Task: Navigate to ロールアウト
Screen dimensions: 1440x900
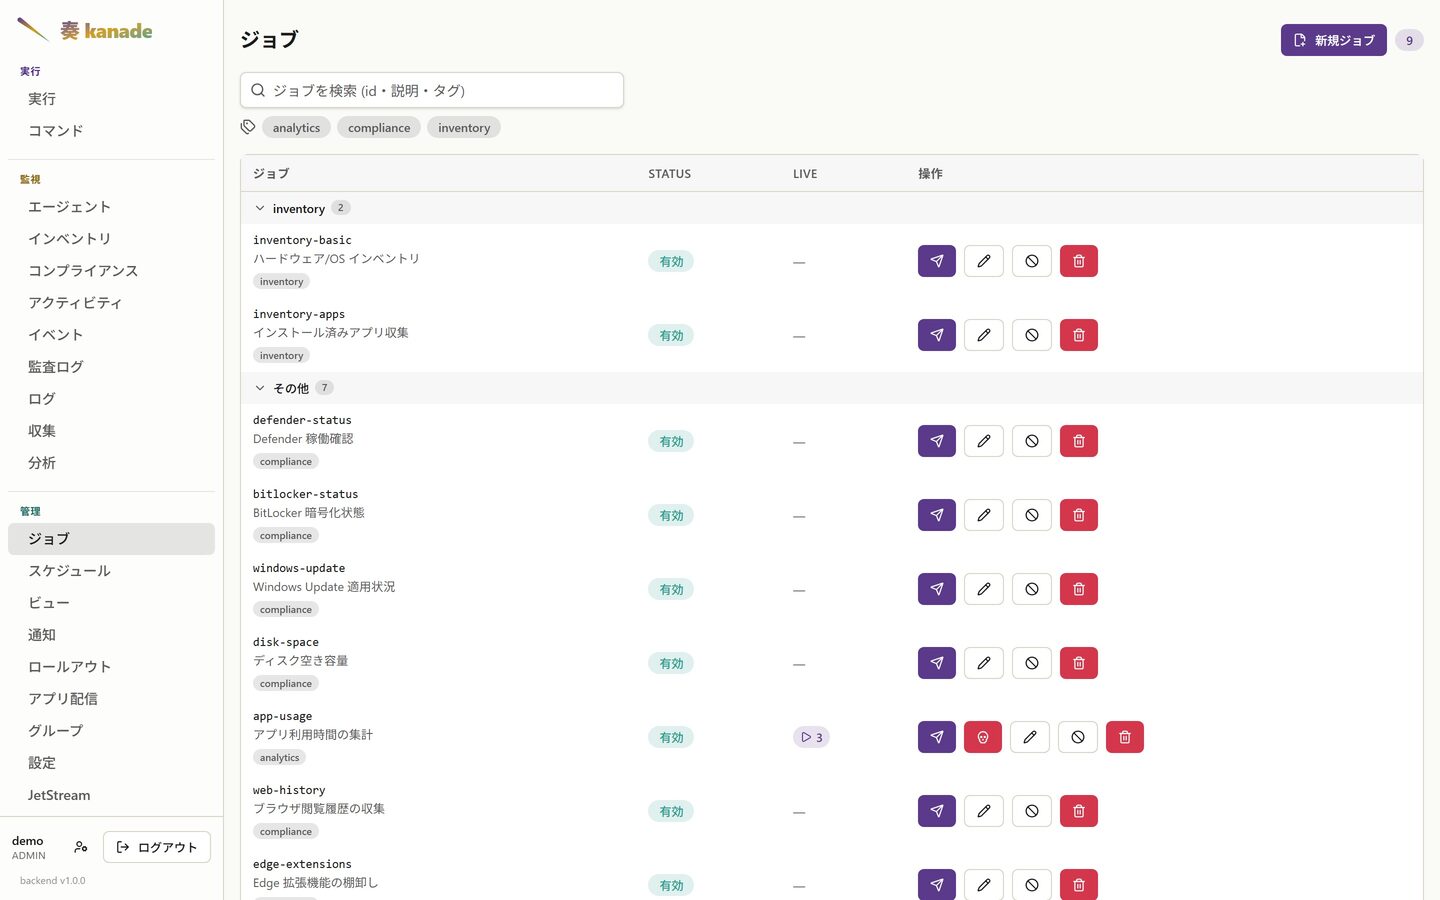Action: click(x=111, y=667)
